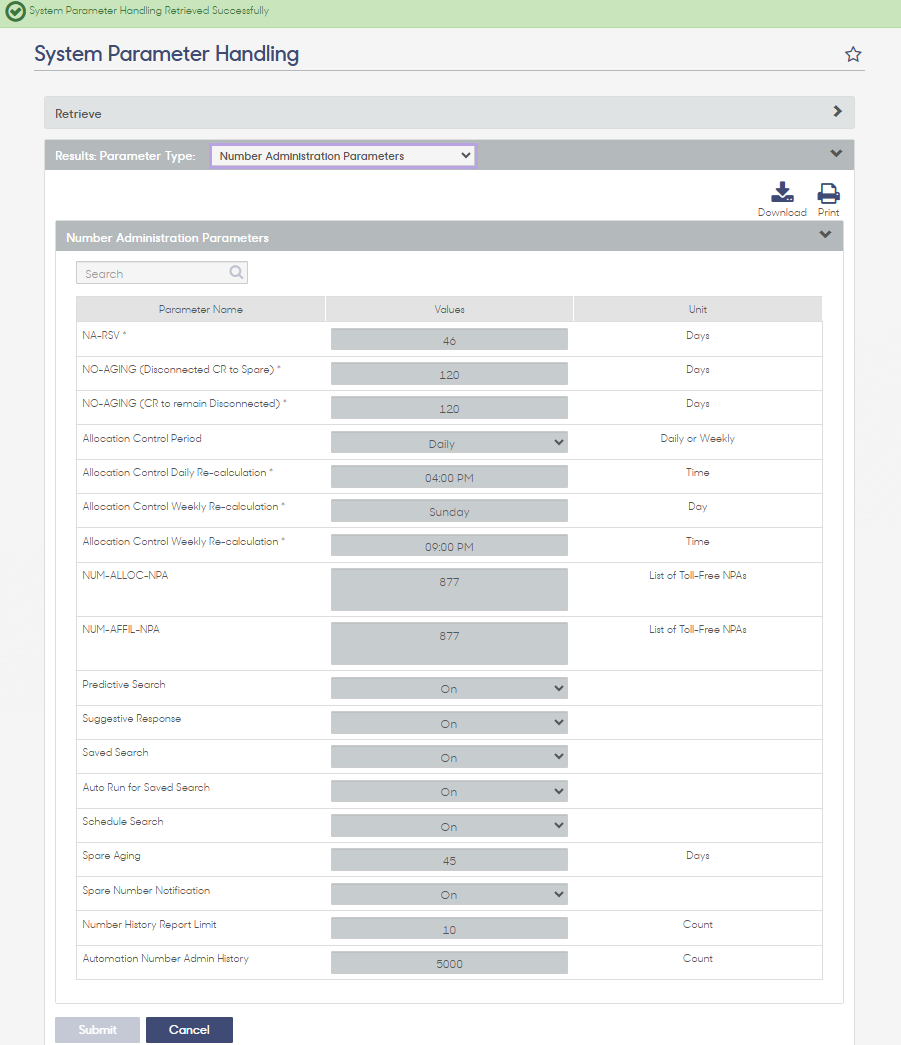The height and width of the screenshot is (1045, 901).
Task: Click the Cancel button
Action: (189, 1030)
